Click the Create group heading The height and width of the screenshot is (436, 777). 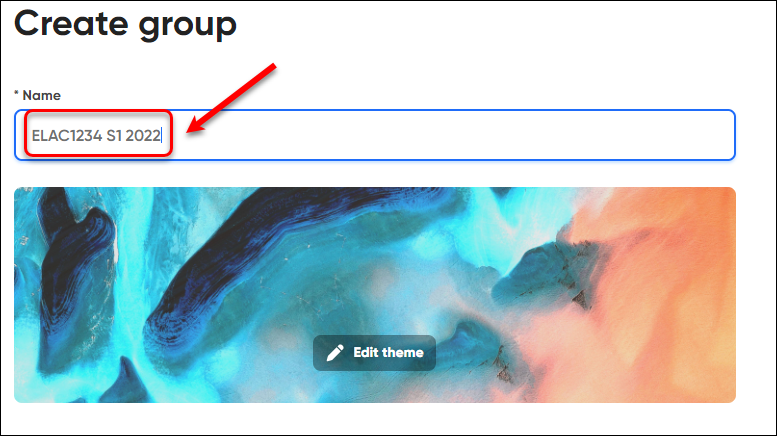[125, 24]
